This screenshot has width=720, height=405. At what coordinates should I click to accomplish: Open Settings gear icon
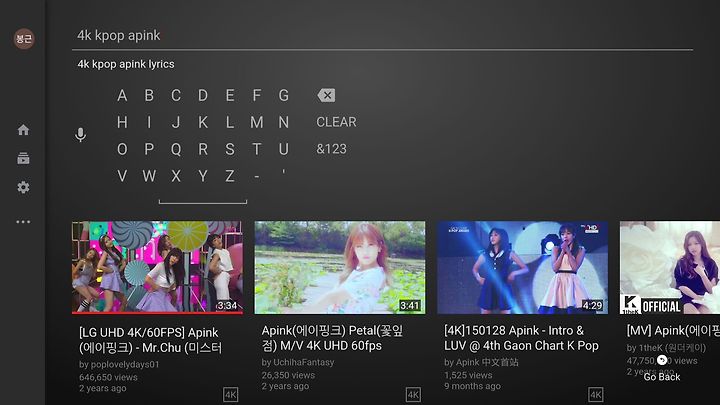point(23,187)
